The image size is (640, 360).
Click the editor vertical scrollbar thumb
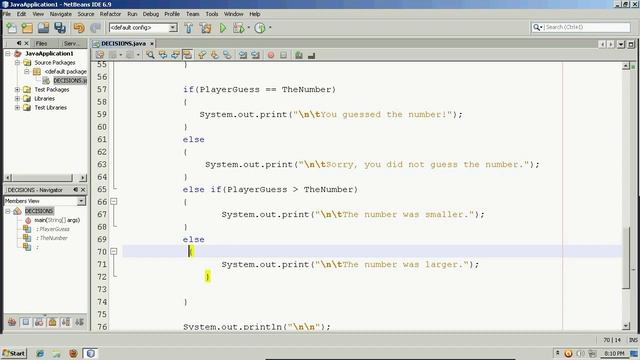coord(626,257)
